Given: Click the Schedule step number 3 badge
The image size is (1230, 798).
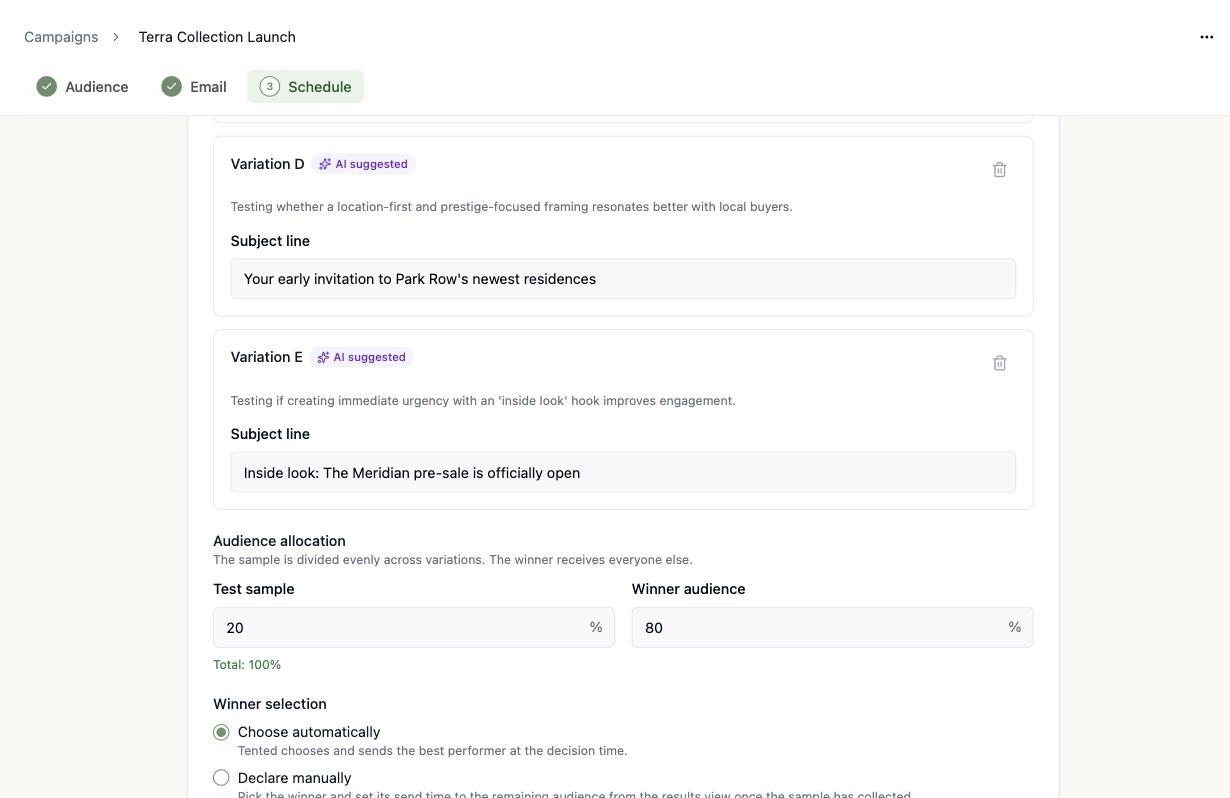Looking at the screenshot, I should point(269,86).
